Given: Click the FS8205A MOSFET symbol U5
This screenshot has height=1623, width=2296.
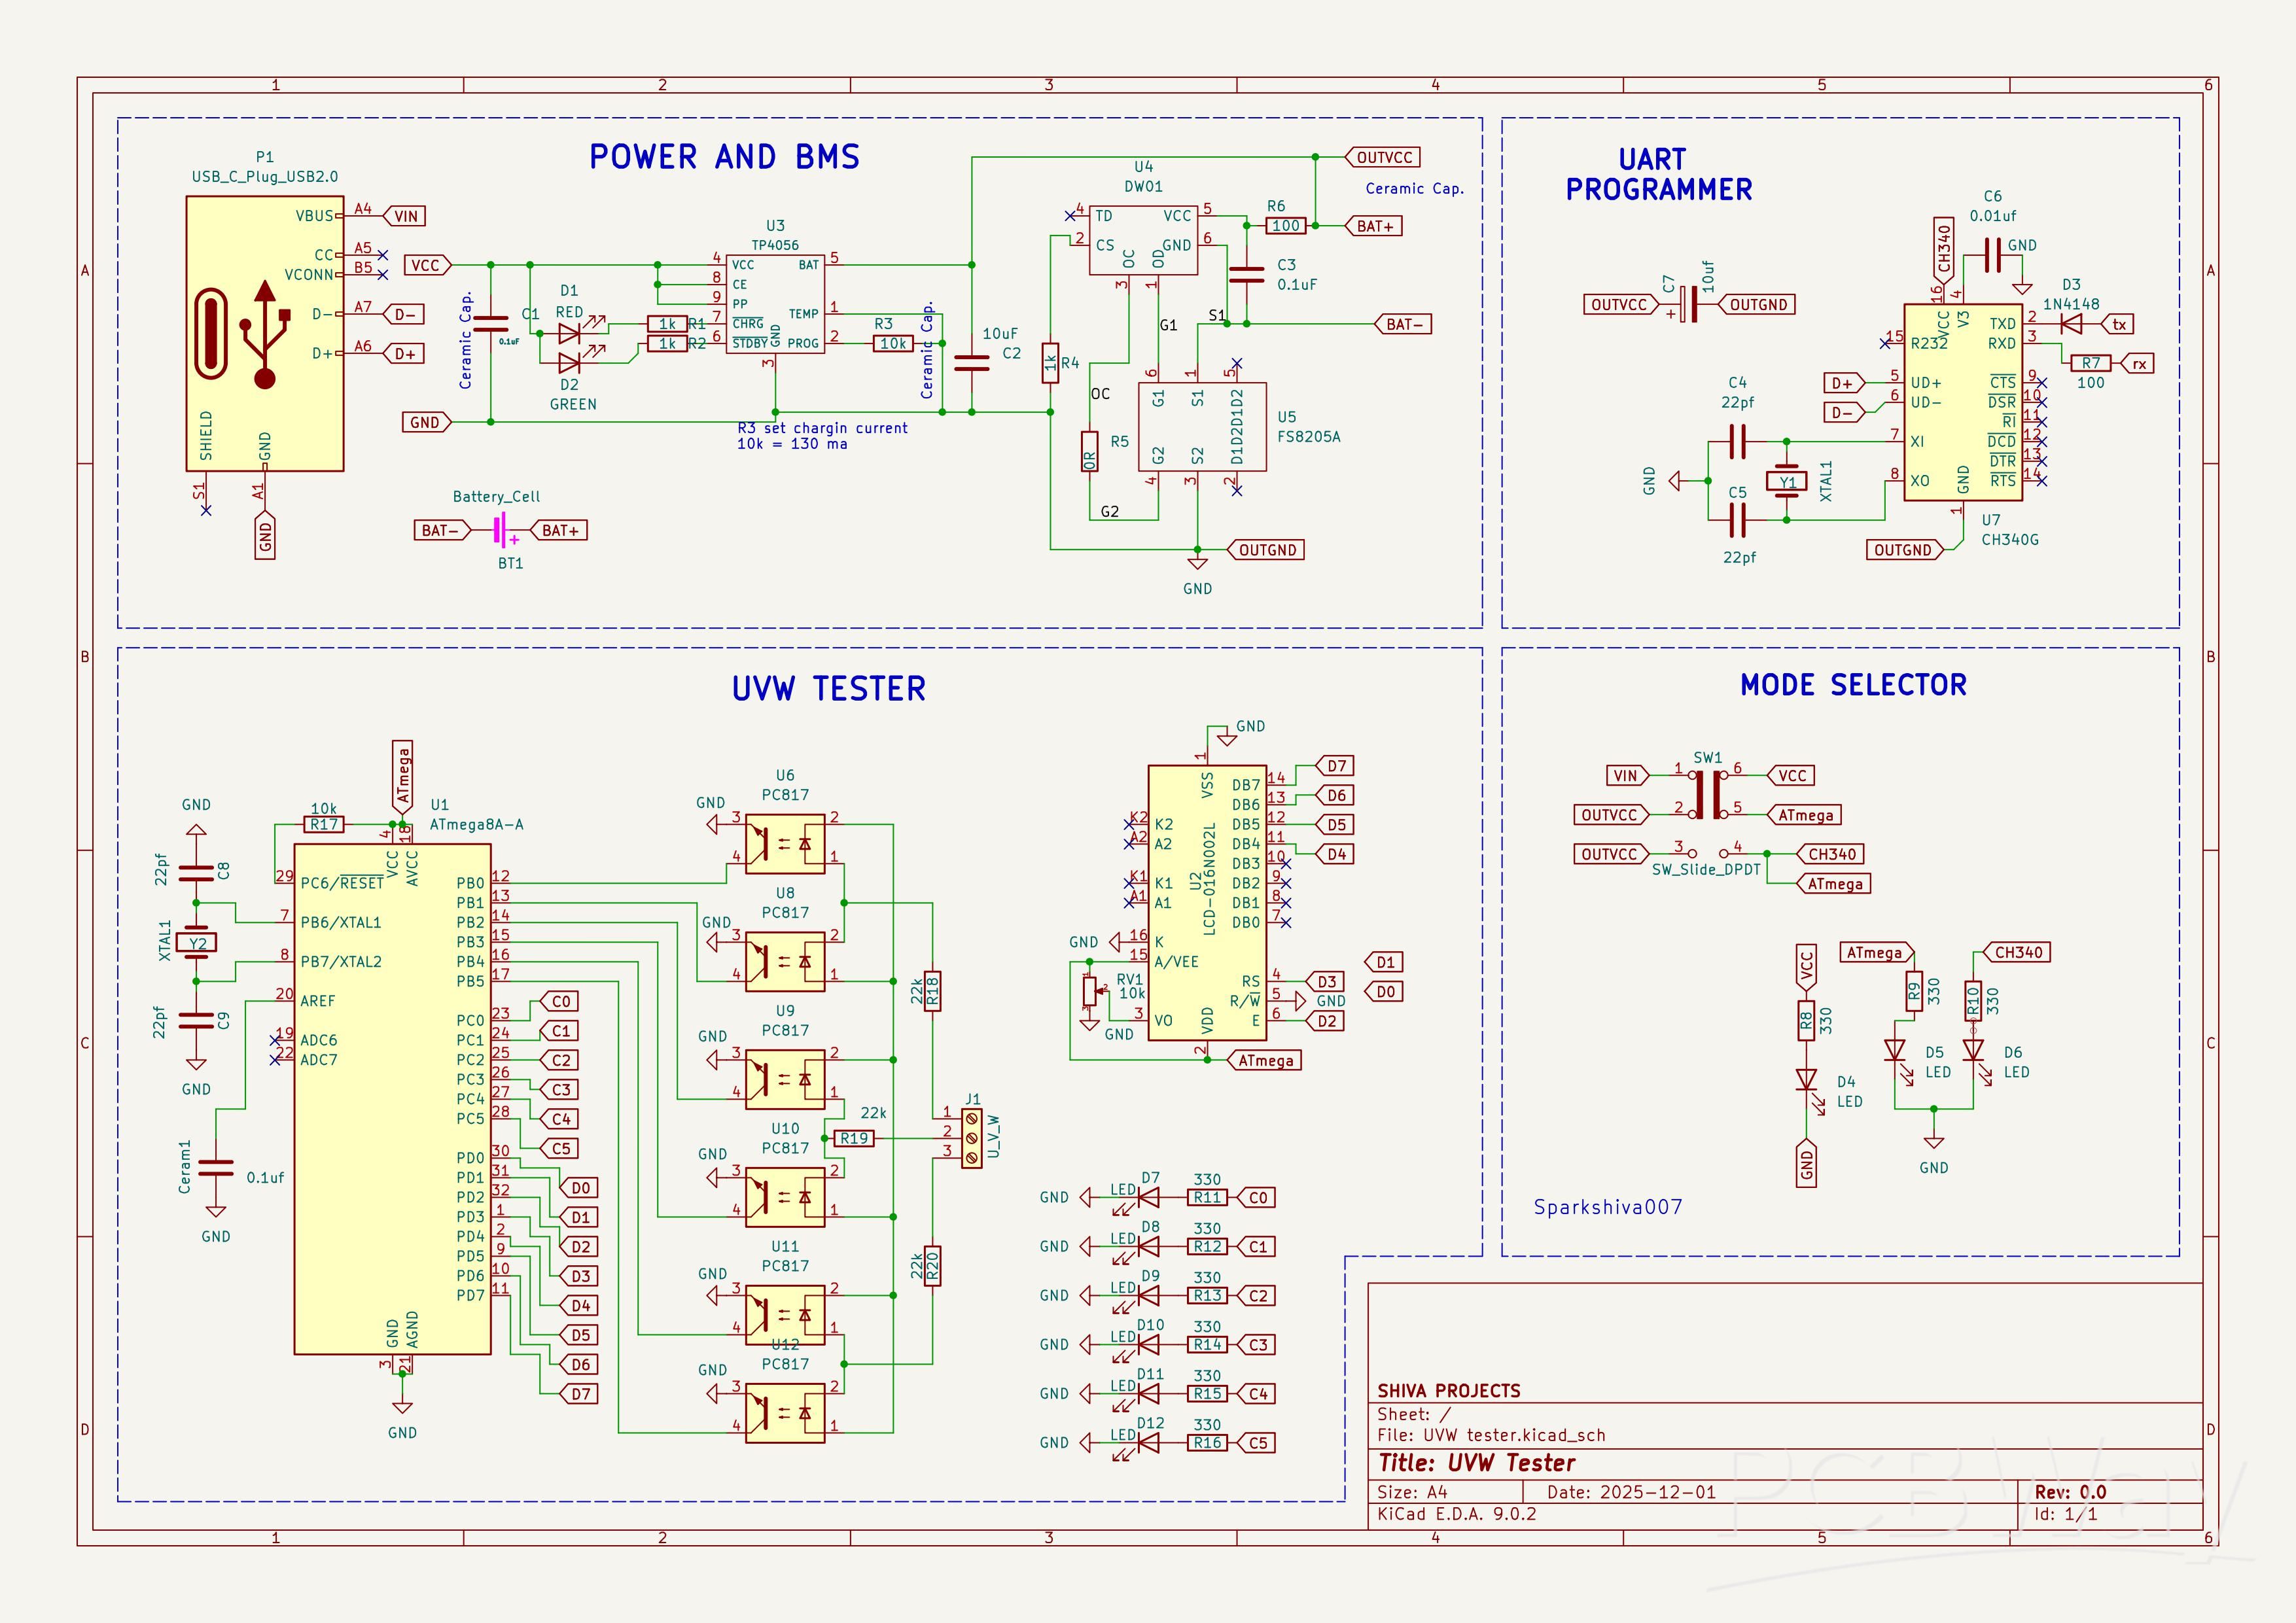Looking at the screenshot, I should click(1202, 427).
